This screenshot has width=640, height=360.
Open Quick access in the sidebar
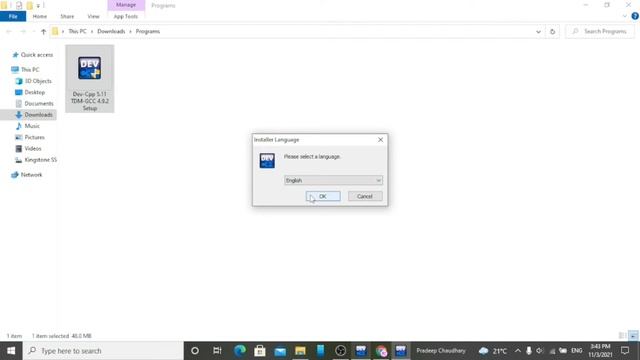37,55
